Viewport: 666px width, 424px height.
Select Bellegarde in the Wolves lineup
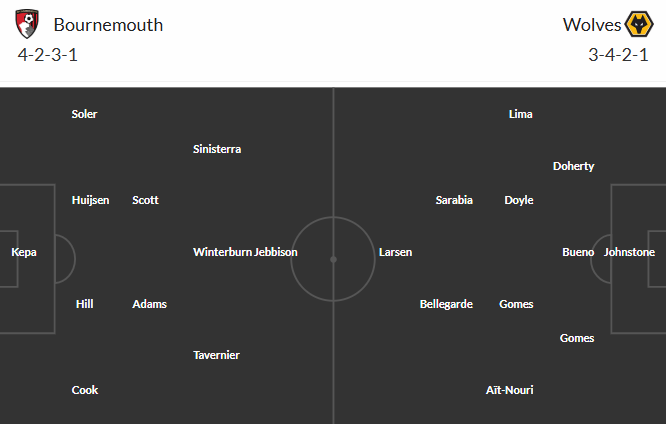coord(446,304)
